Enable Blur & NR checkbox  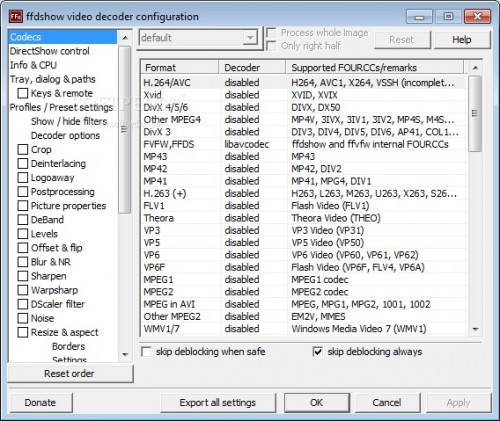(x=23, y=262)
